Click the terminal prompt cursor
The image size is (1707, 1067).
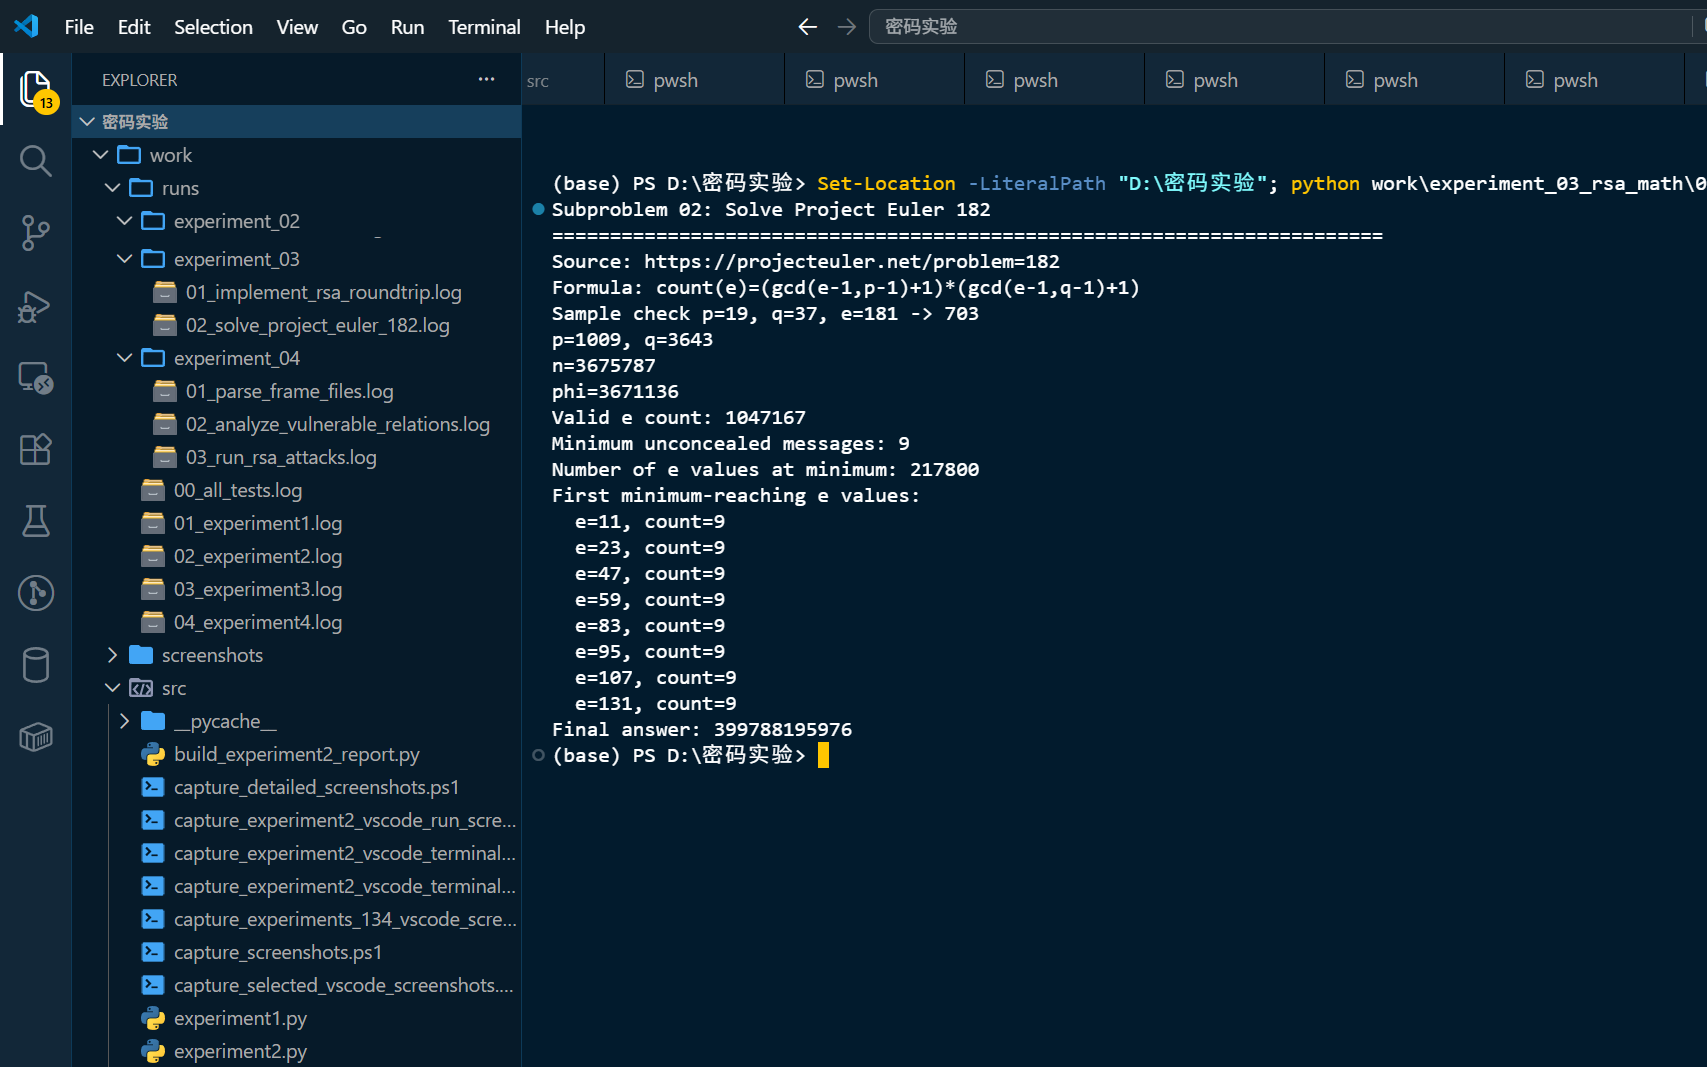(x=823, y=755)
